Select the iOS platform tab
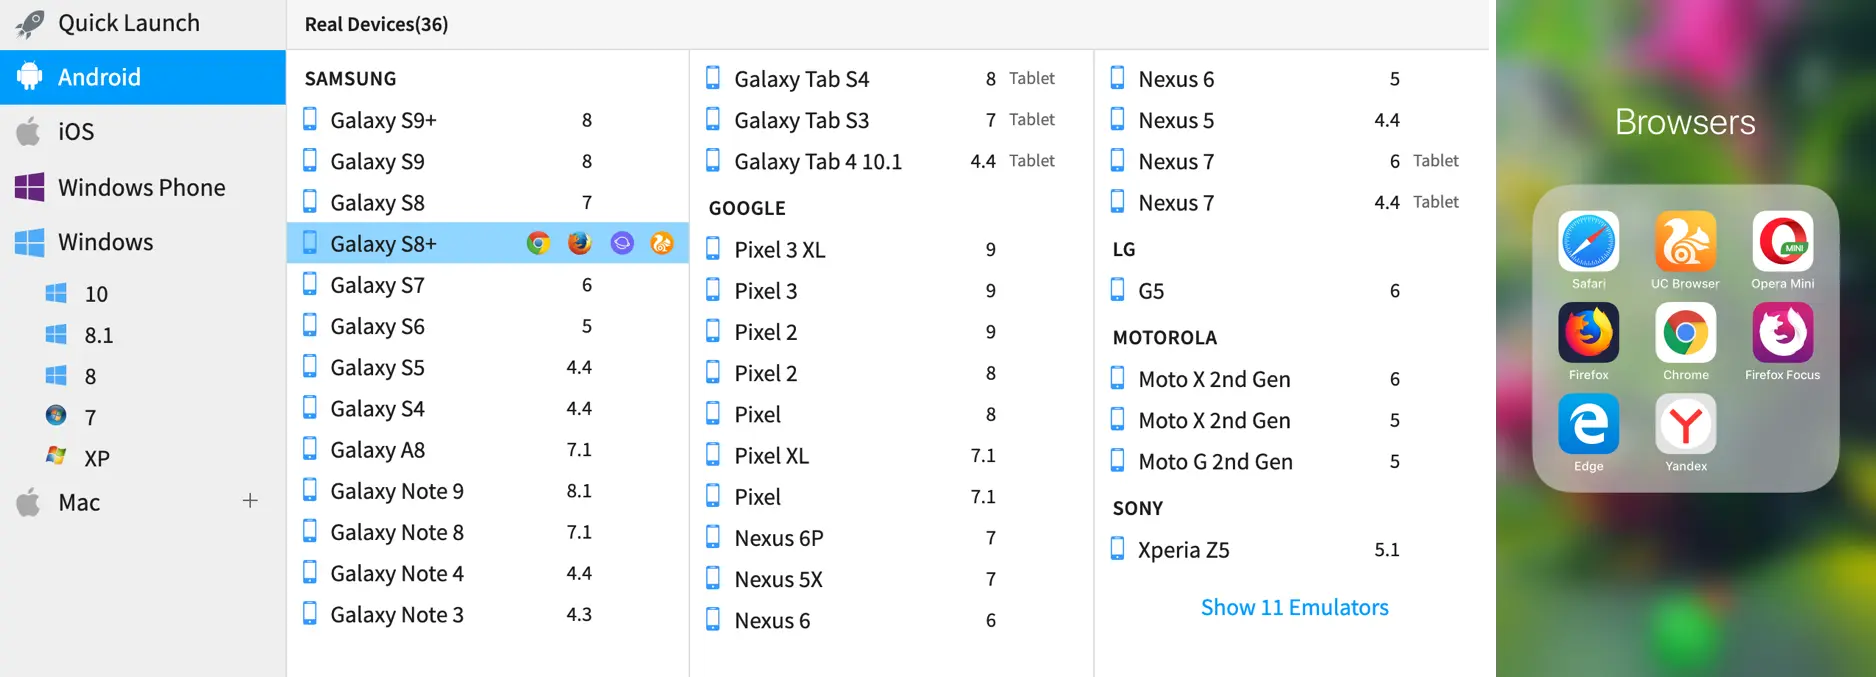The height and width of the screenshot is (677, 1876). click(x=76, y=132)
